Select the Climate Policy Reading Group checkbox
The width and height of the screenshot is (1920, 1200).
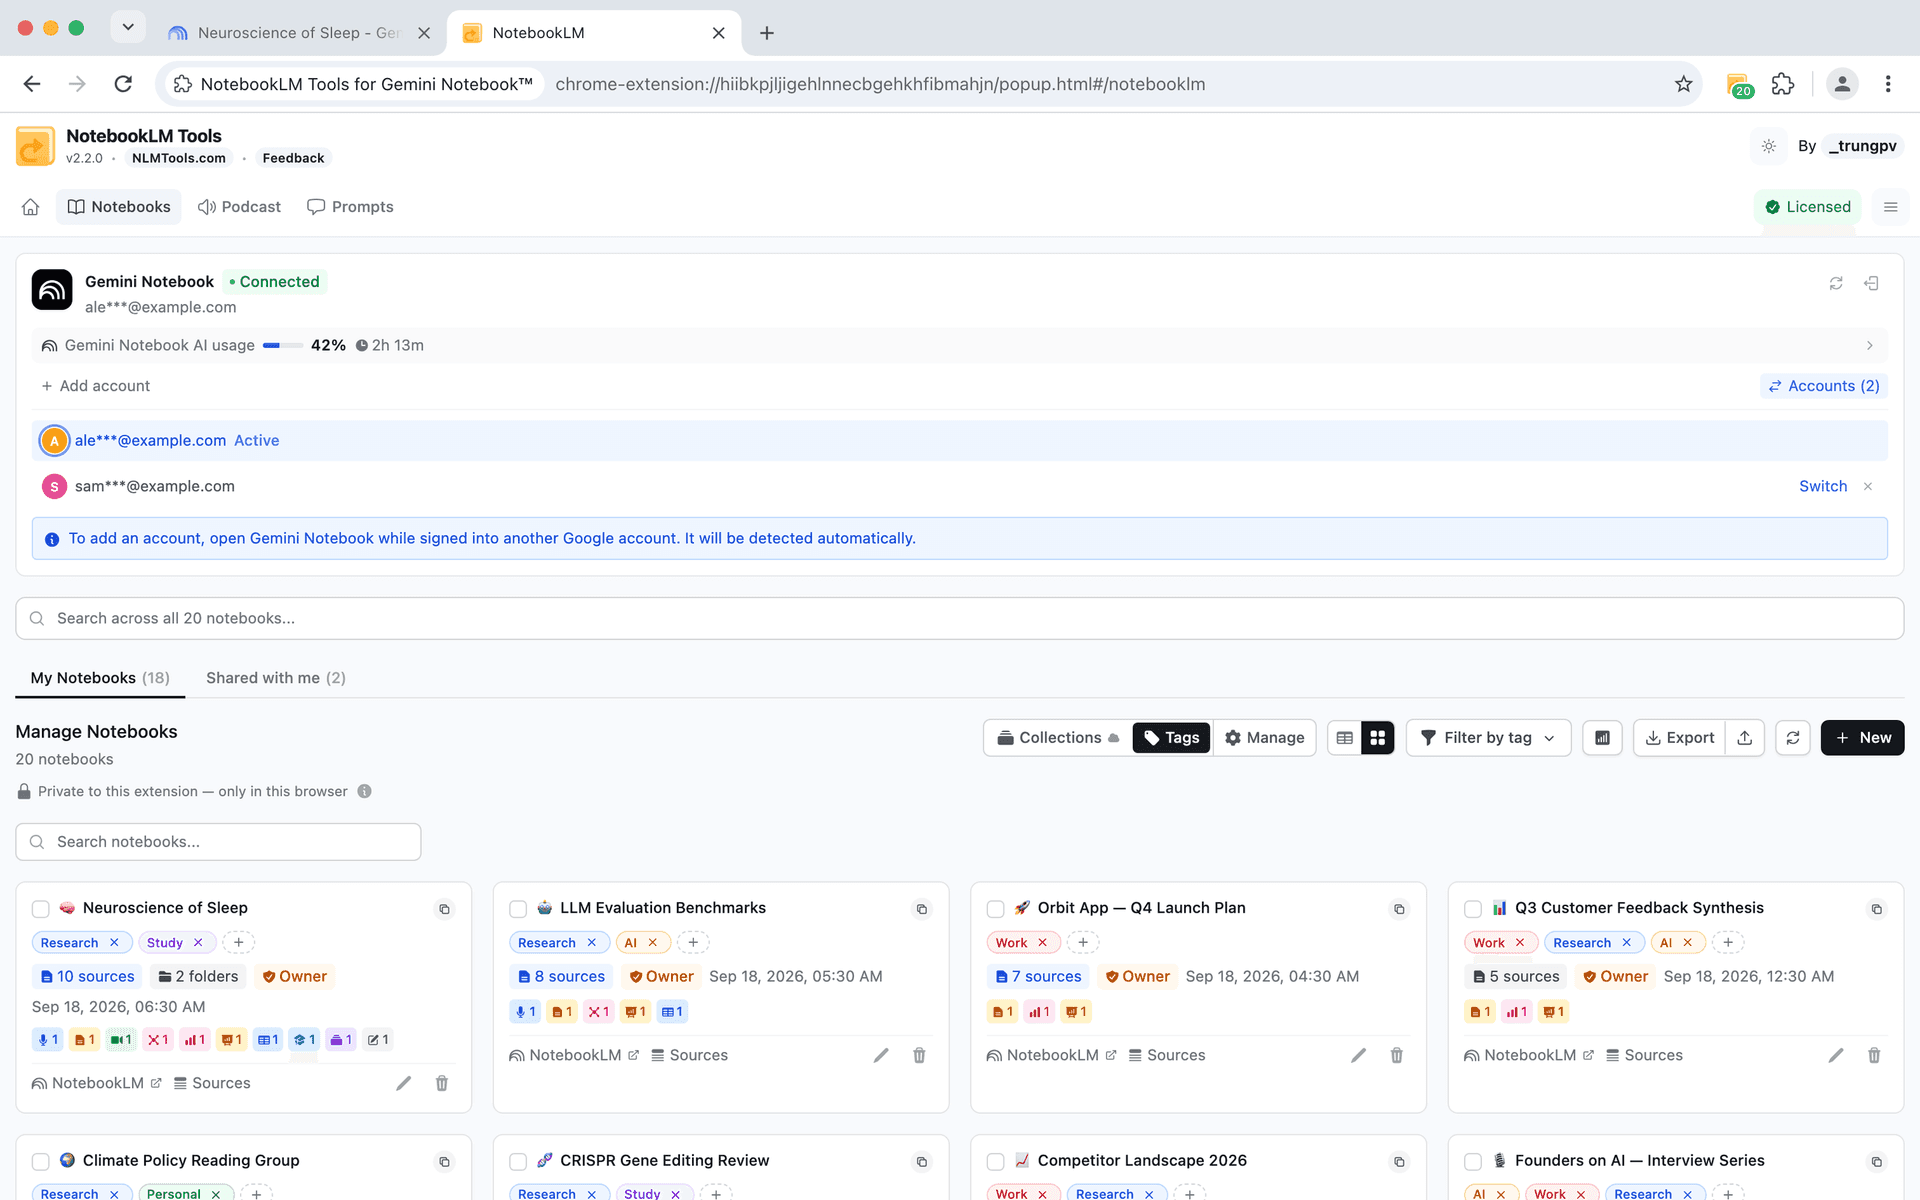point(41,1162)
